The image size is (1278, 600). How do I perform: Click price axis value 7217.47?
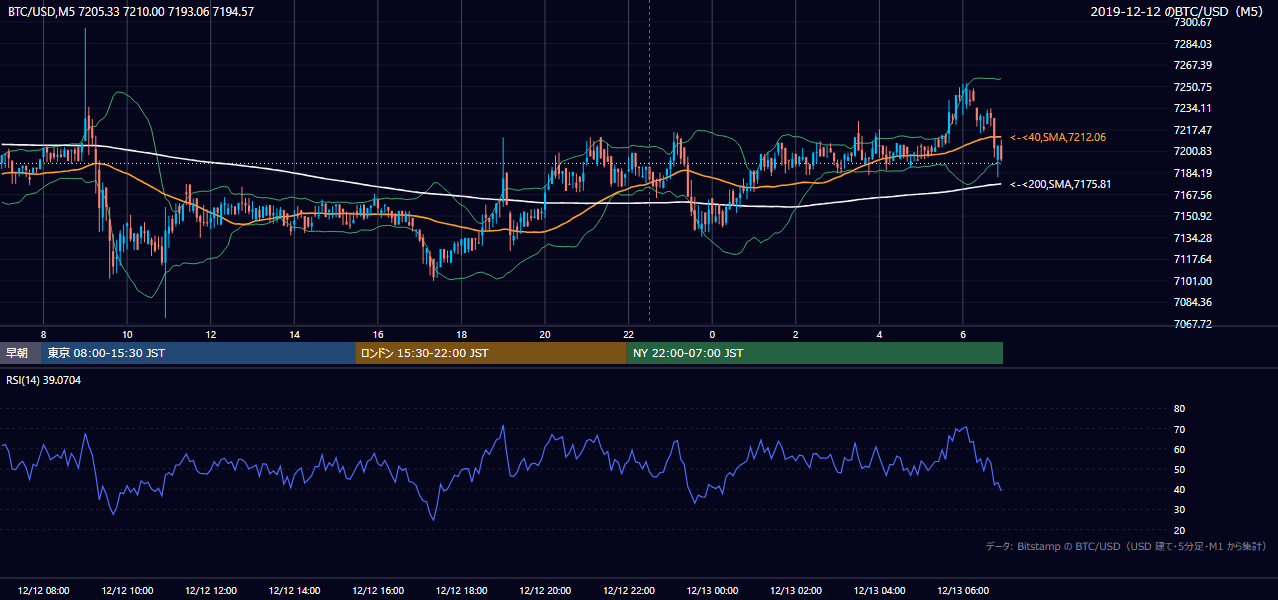1193,130
